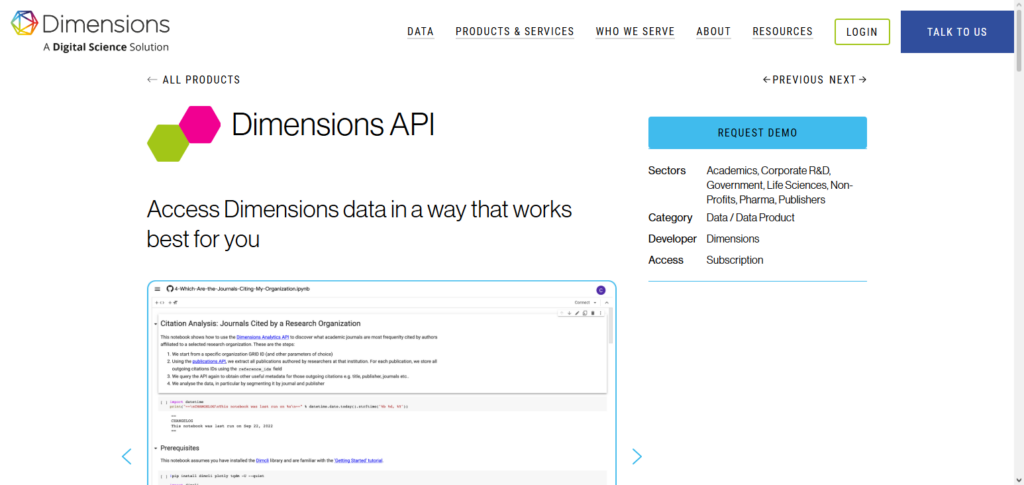Open the RESOURCES menu
This screenshot has width=1024, height=485.
click(782, 31)
